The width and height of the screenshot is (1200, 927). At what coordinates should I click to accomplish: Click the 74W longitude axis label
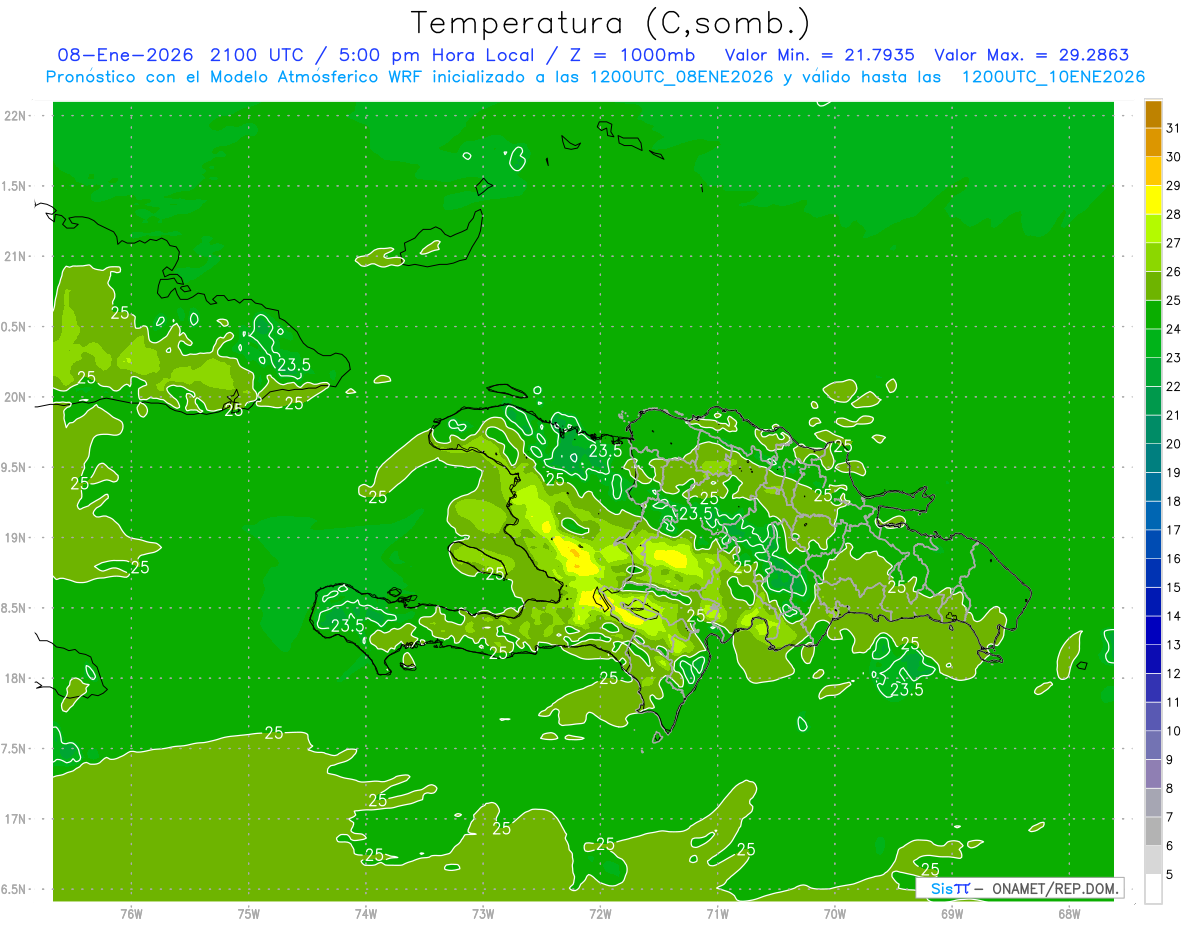[x=366, y=914]
